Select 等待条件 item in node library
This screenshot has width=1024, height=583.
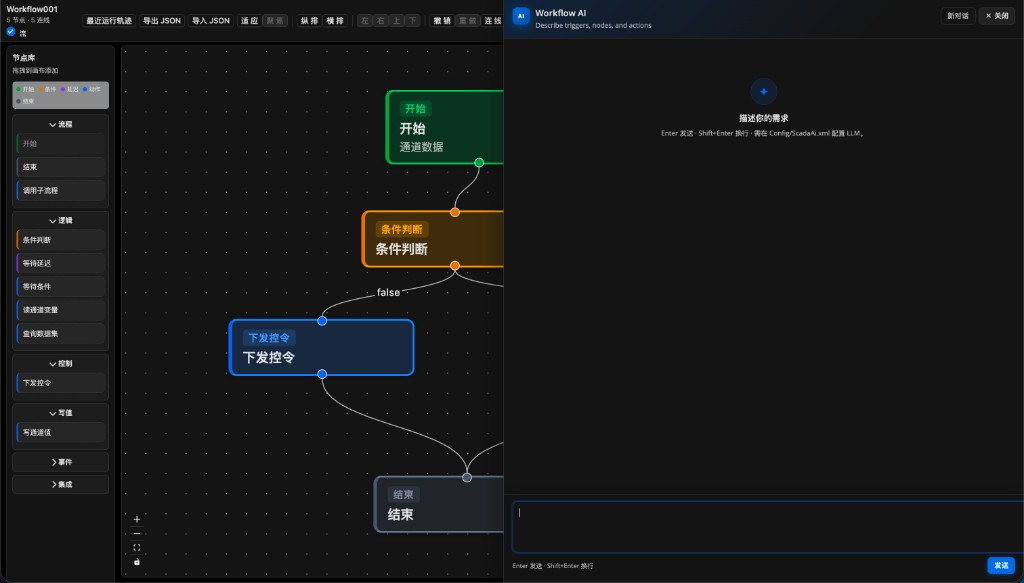(x=60, y=287)
